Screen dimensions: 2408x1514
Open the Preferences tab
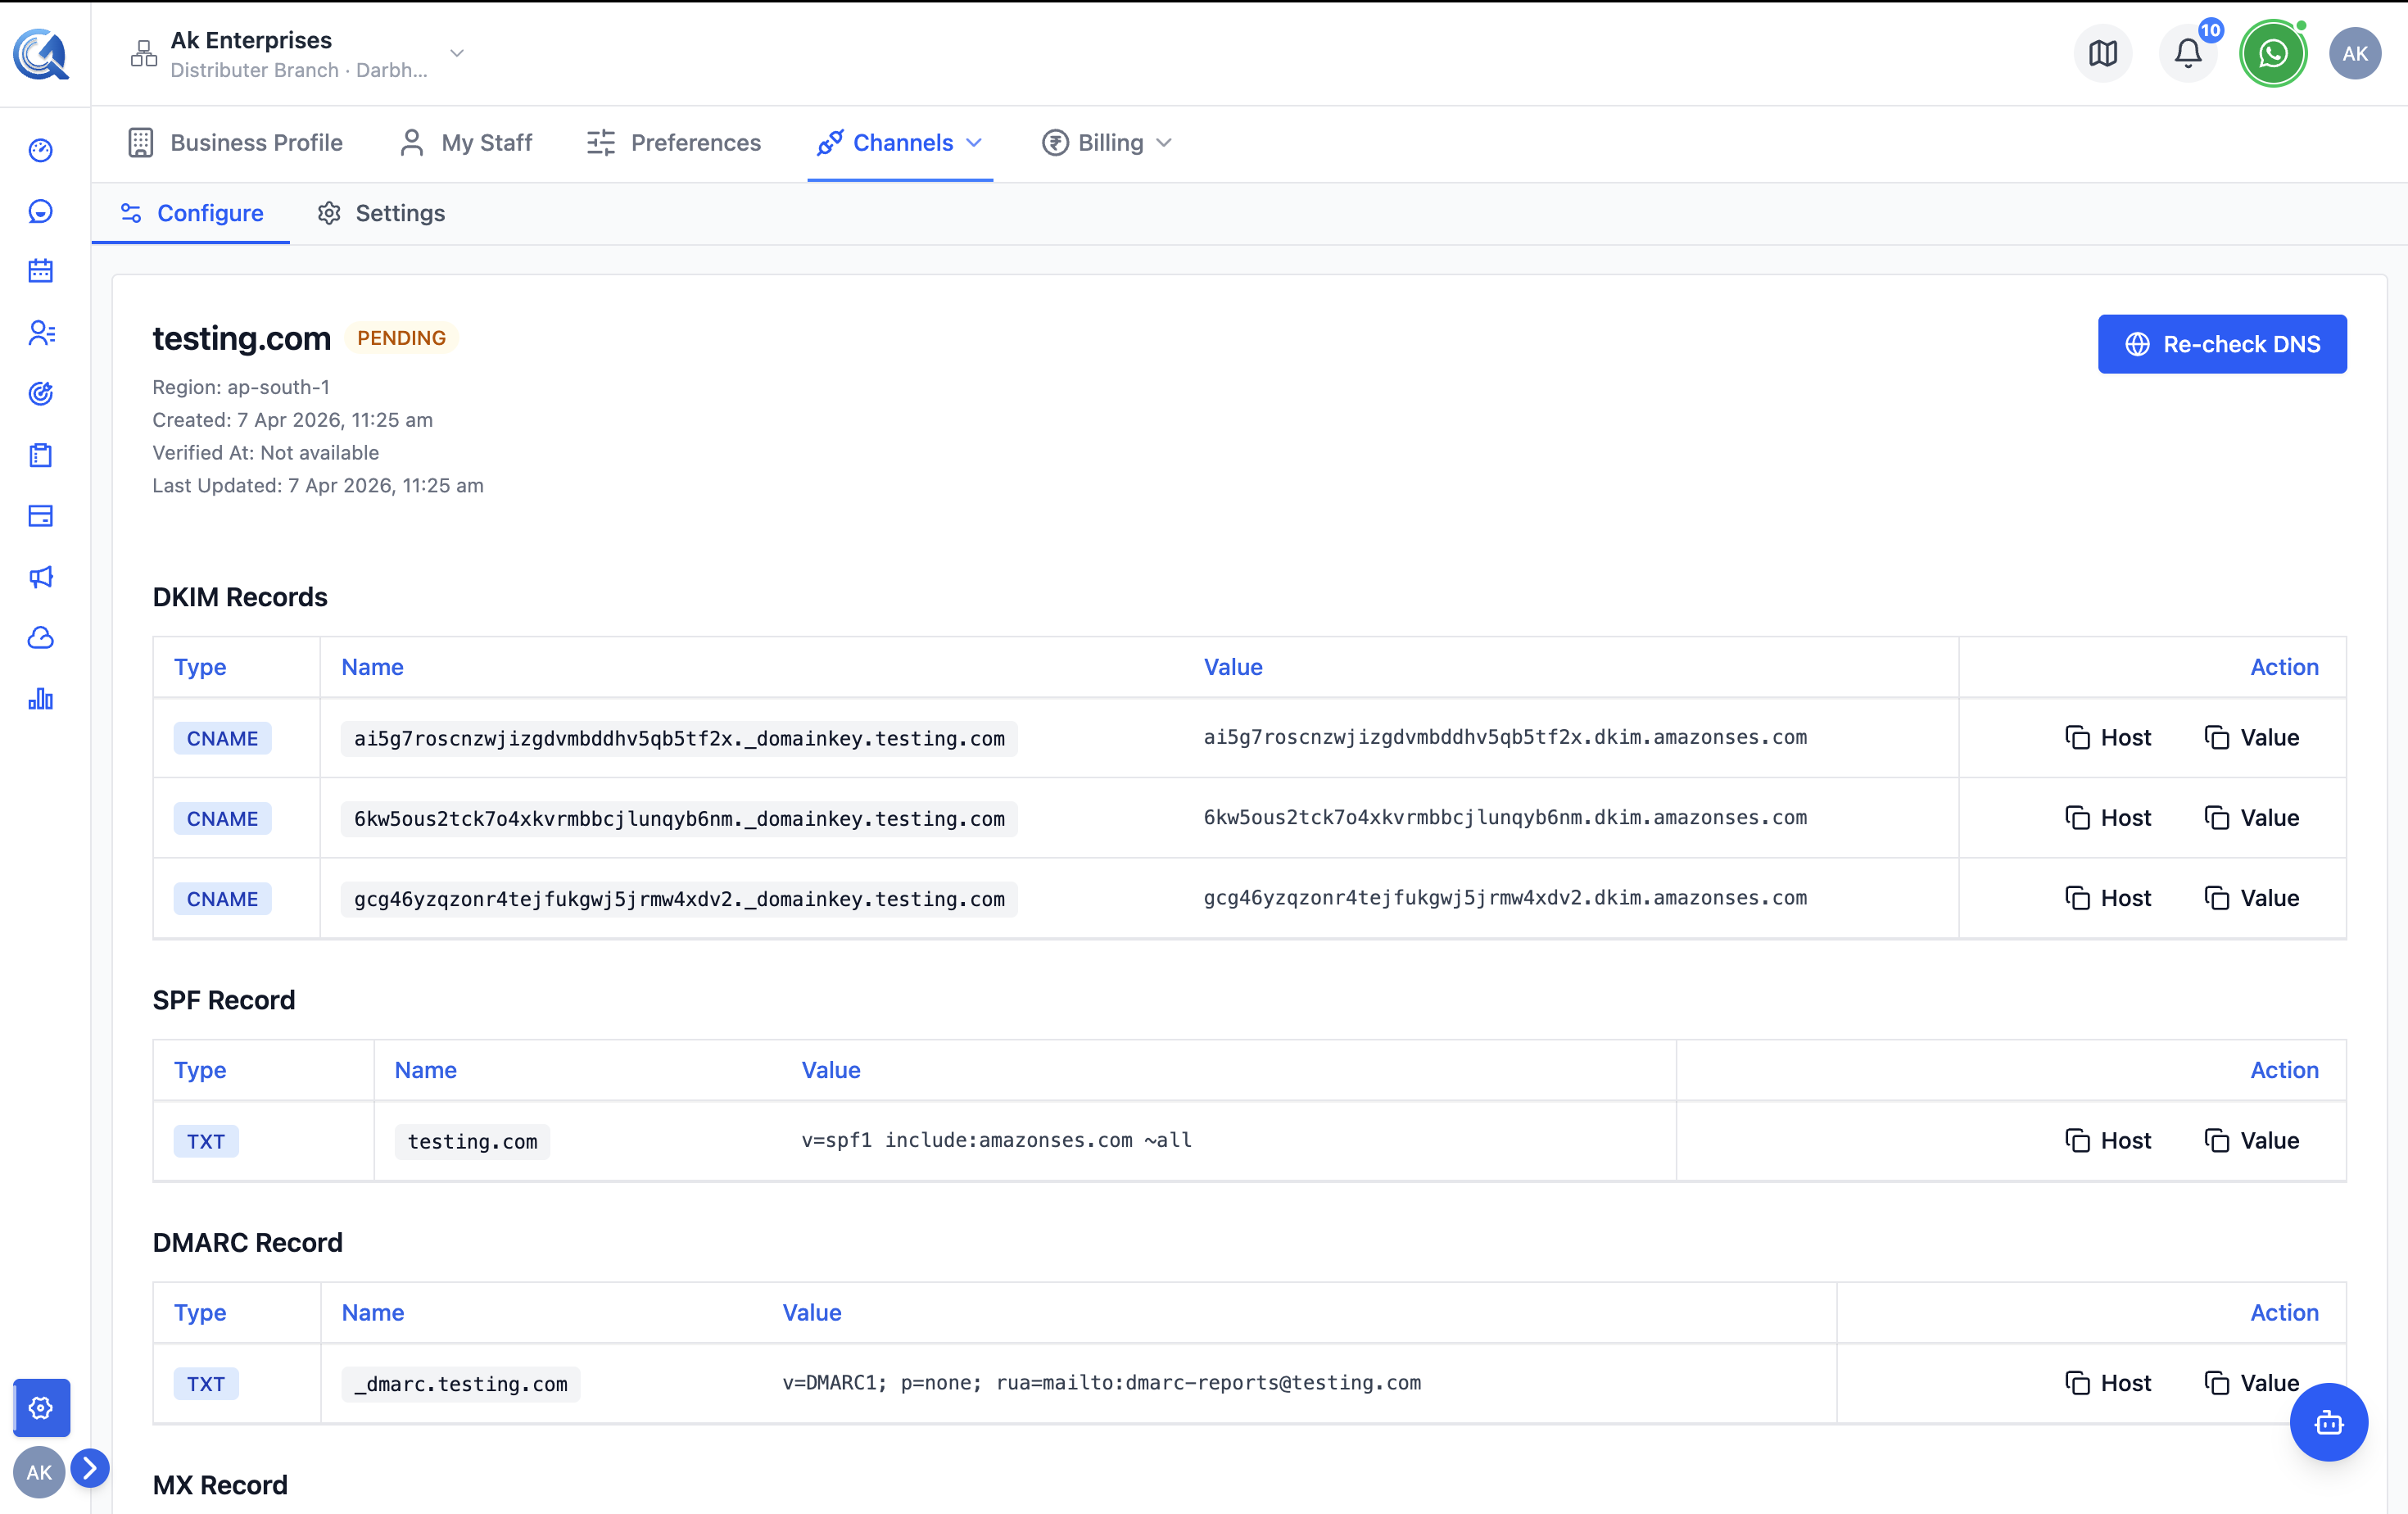(673, 143)
